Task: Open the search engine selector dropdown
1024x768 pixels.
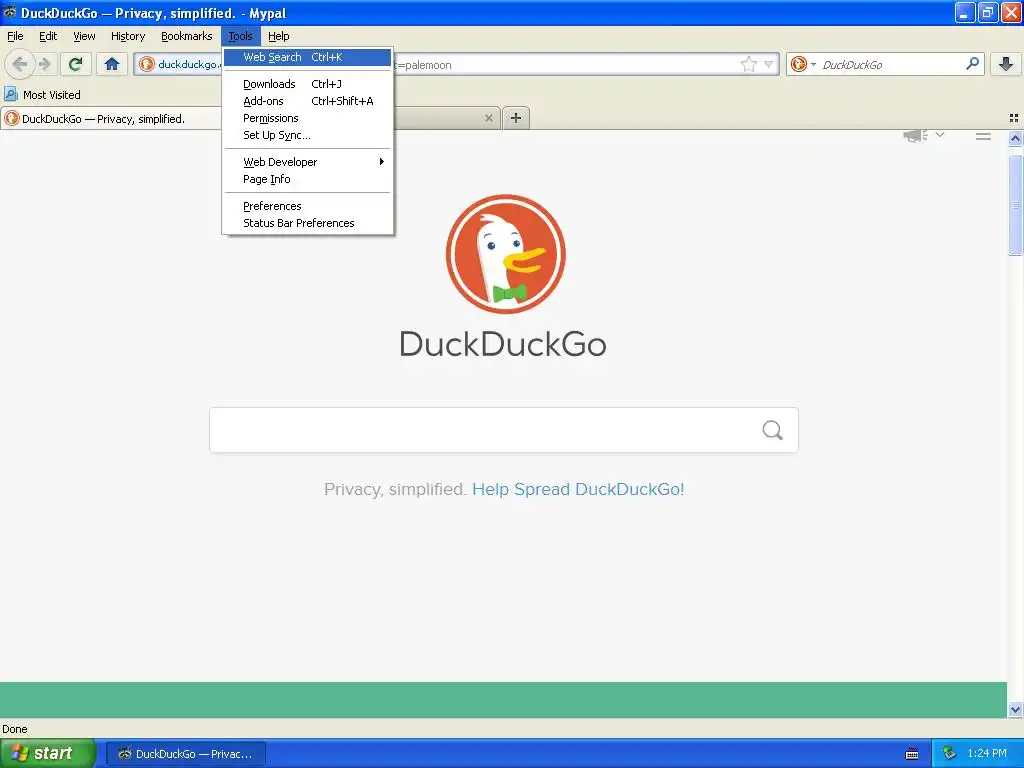Action: pos(803,64)
